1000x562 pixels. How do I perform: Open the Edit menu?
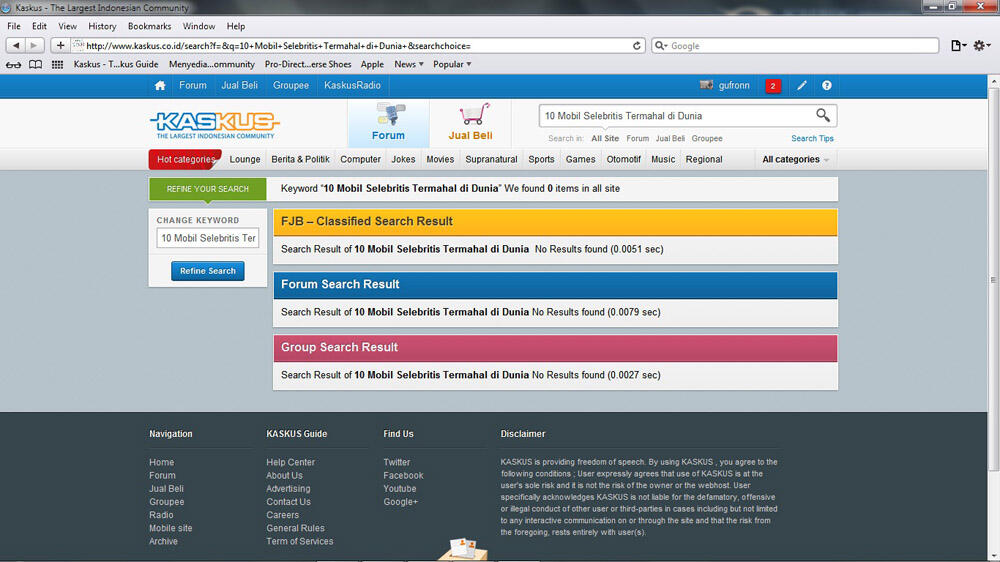tap(40, 26)
